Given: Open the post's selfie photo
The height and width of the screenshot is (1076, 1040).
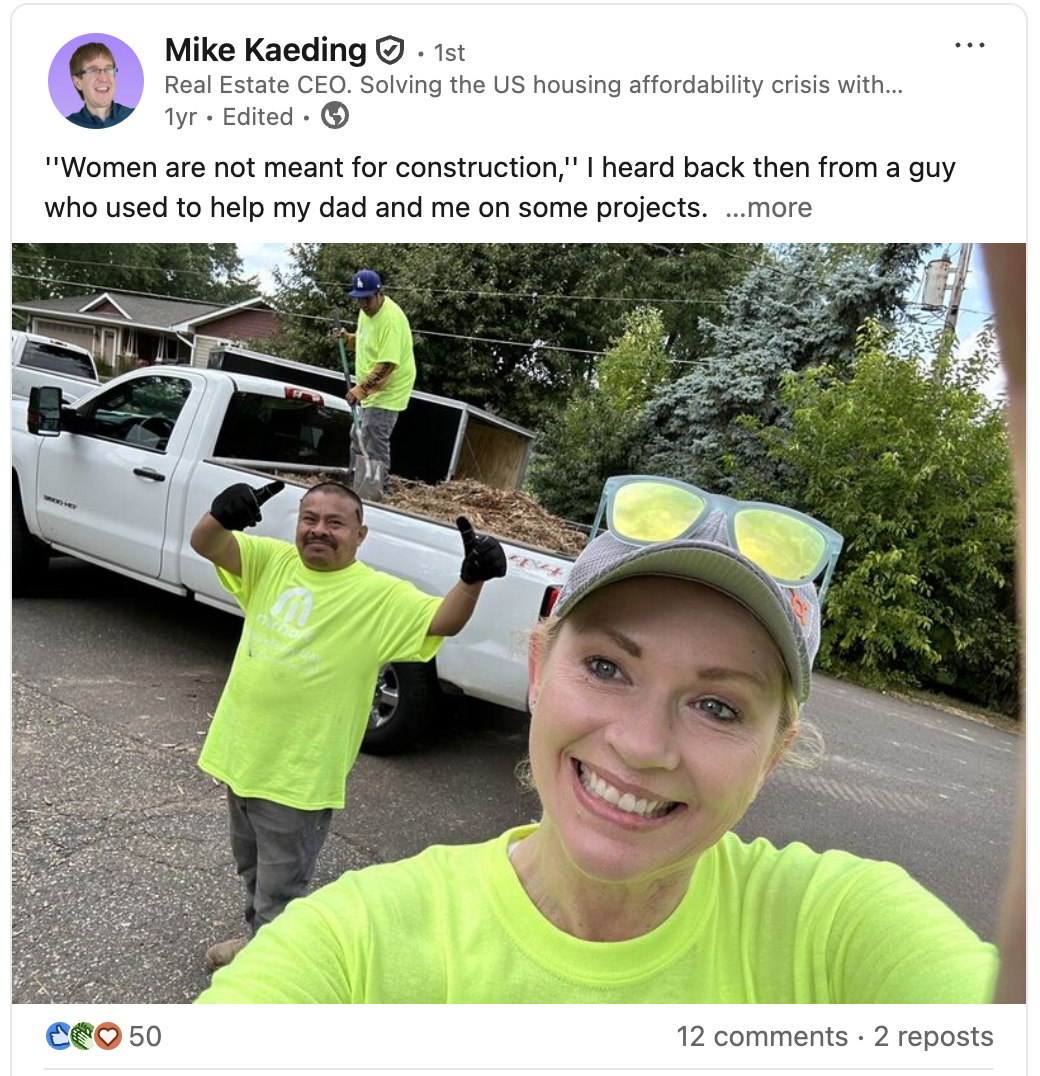Looking at the screenshot, I should [x=519, y=623].
